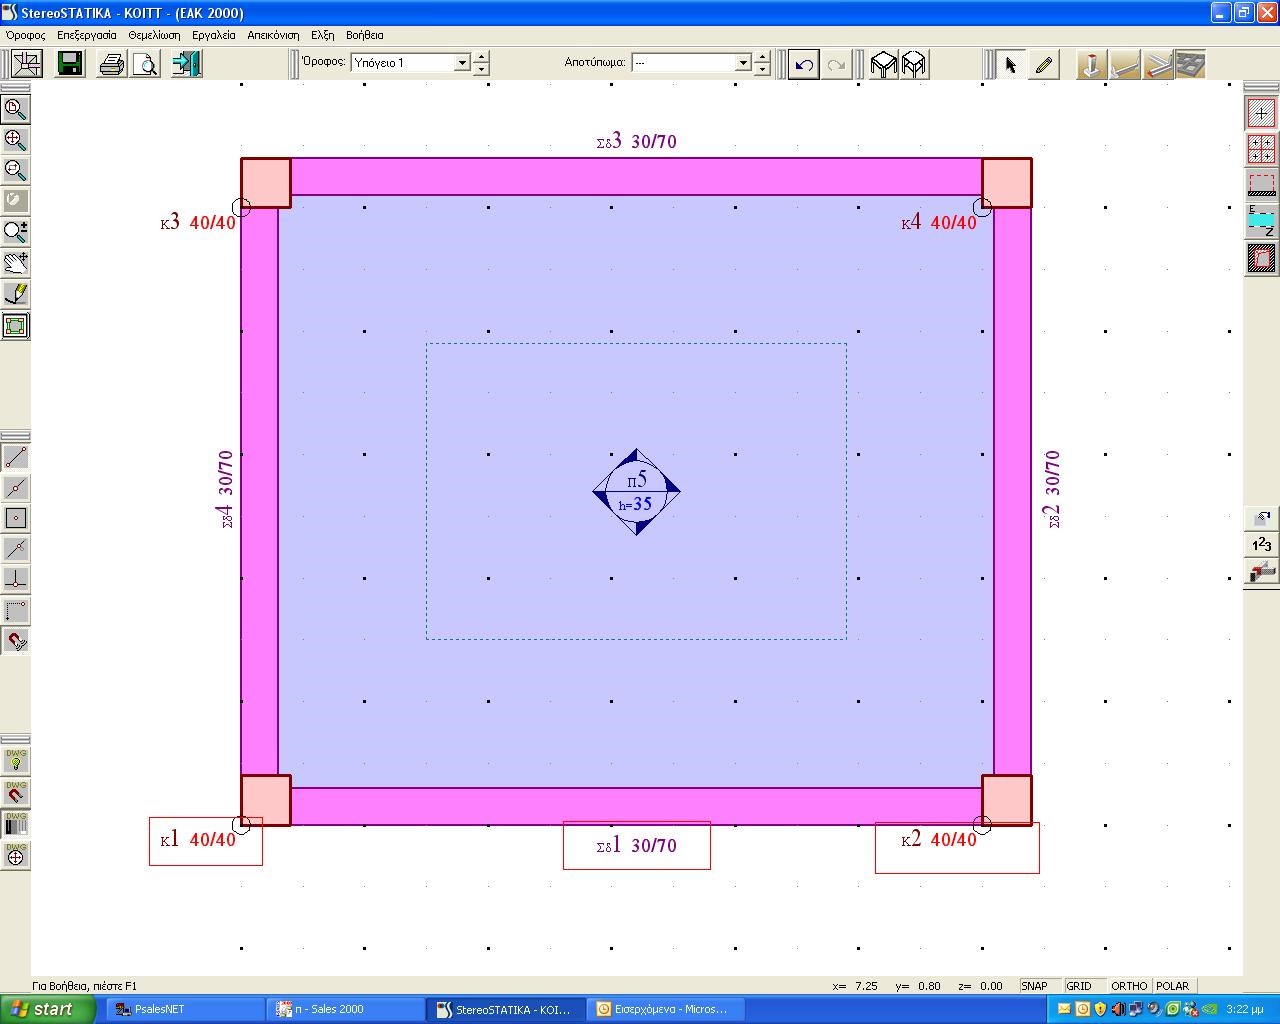The image size is (1280, 1024).
Task: Select the arrow pointer tool
Action: [1011, 65]
